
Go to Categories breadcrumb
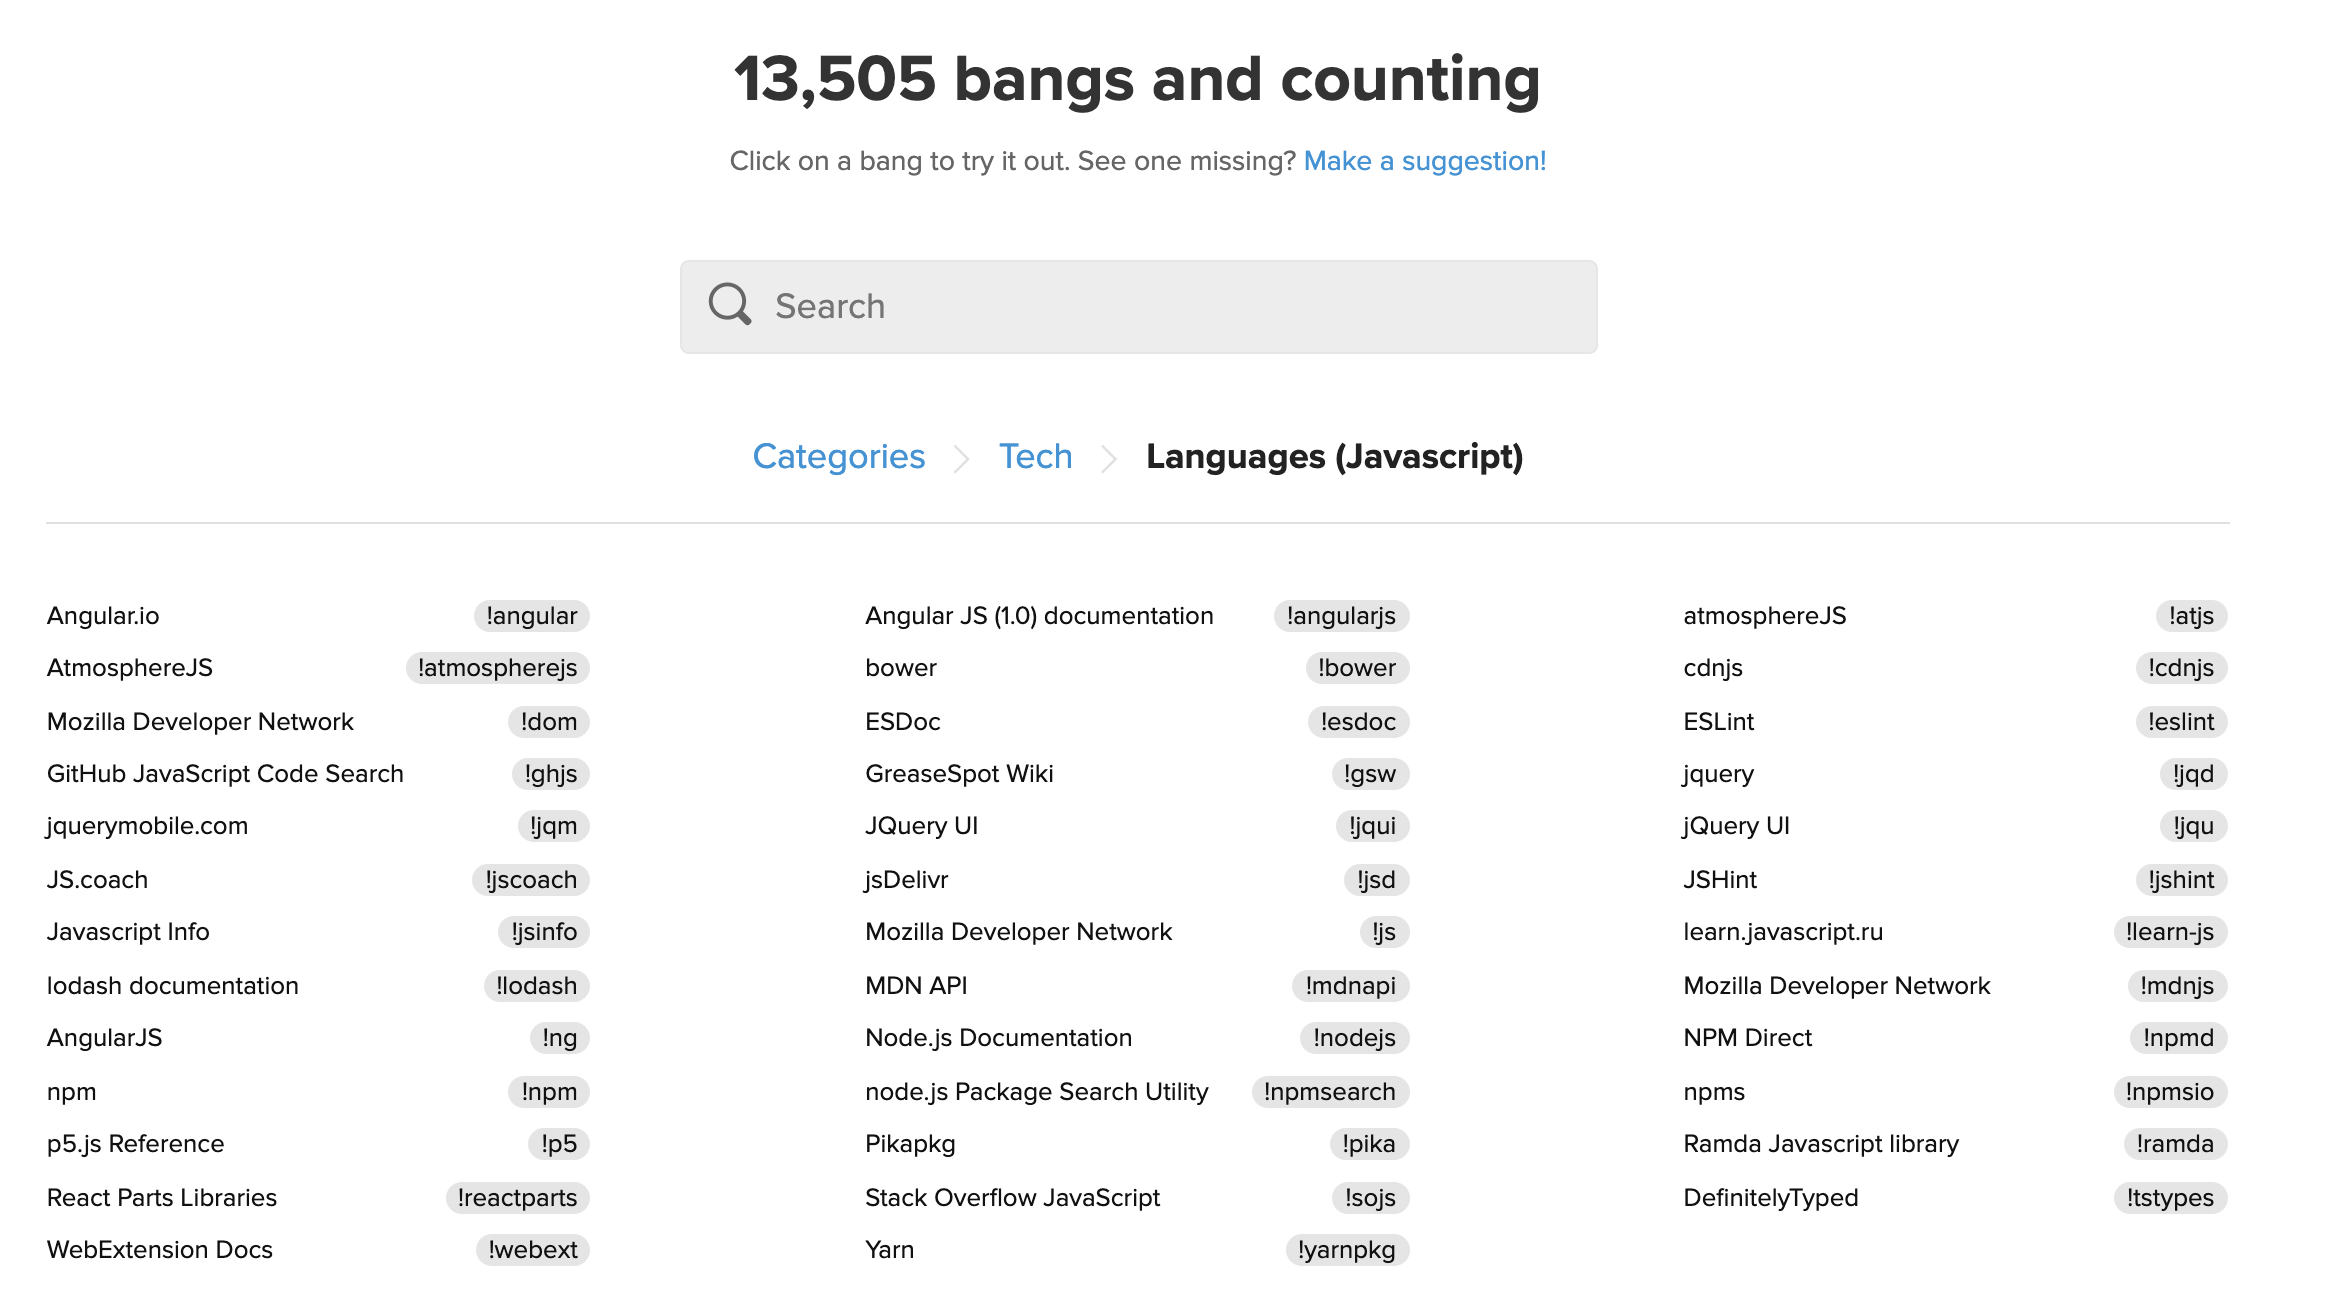point(838,457)
